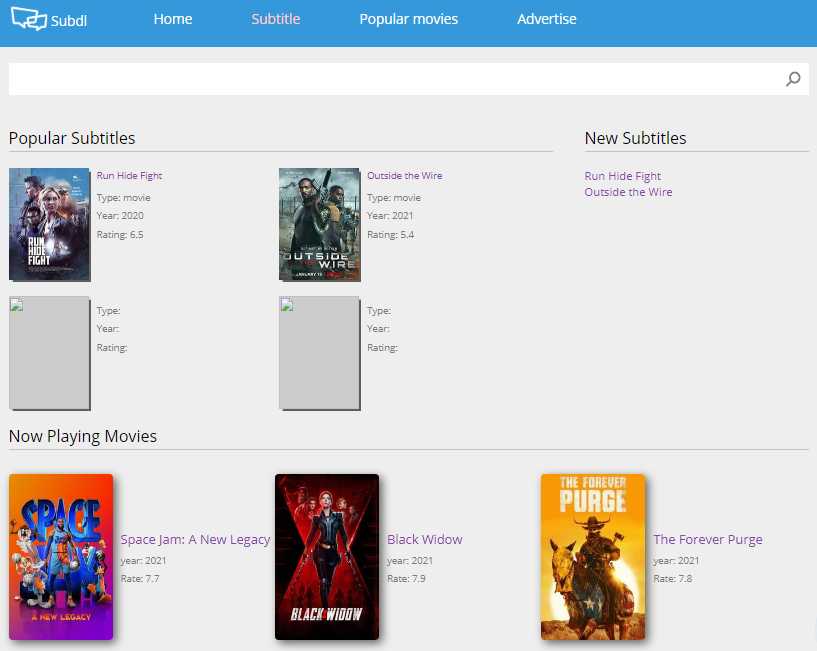Click 'Type: movie' under Run Hide Fight
Screen dimensions: 817x651
pyautogui.click(x=123, y=198)
